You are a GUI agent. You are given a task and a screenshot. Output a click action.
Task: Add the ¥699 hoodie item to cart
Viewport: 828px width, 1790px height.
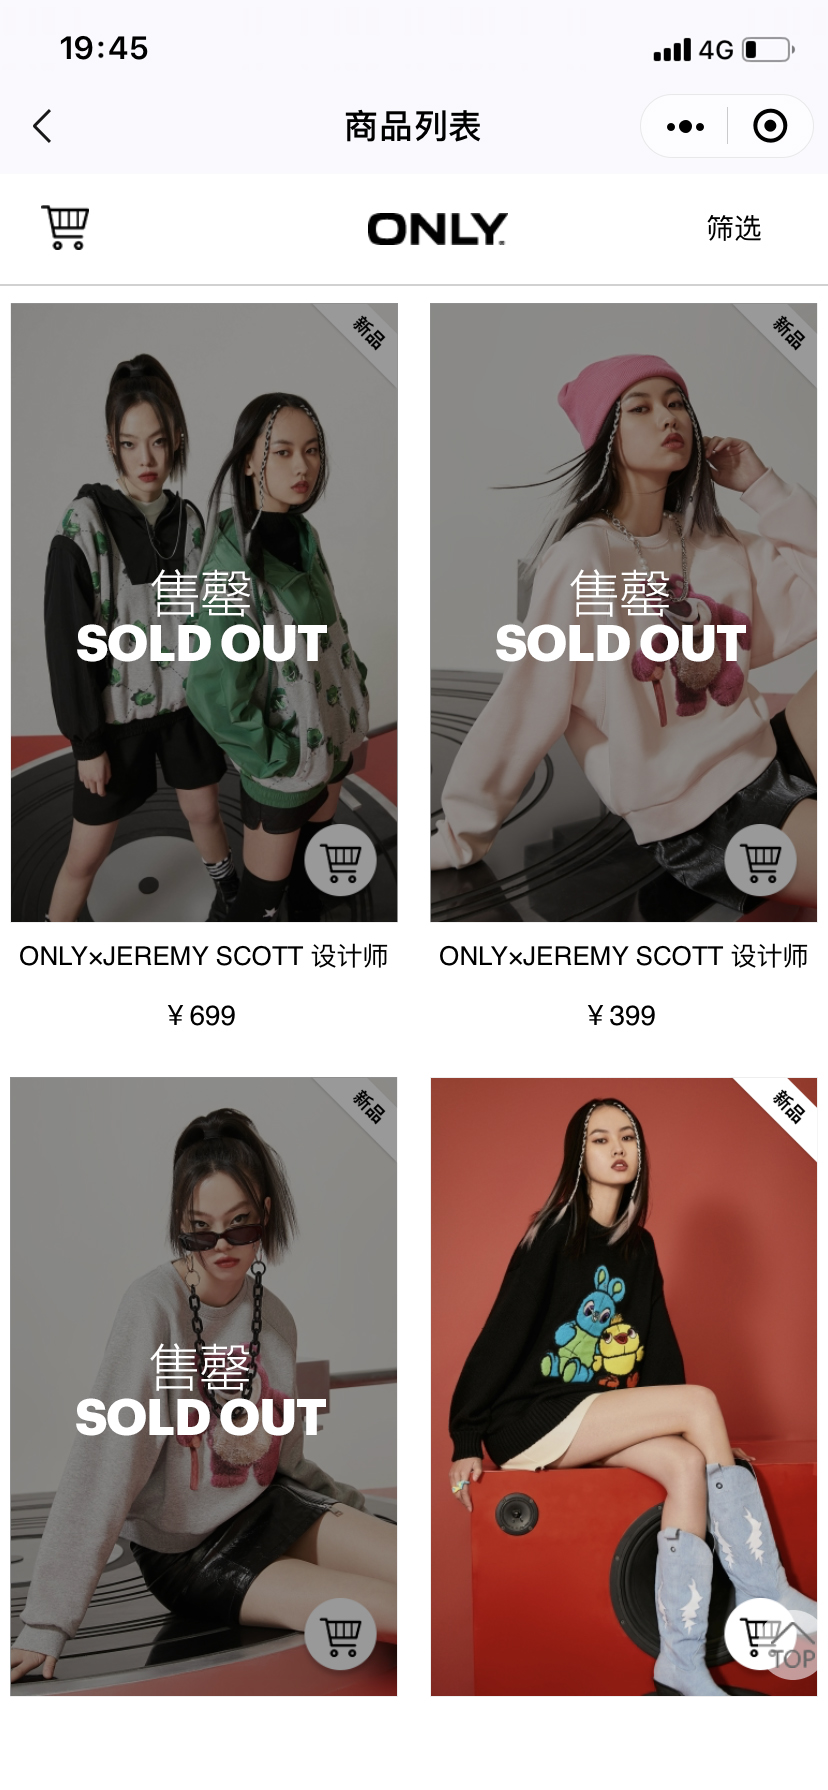(341, 860)
